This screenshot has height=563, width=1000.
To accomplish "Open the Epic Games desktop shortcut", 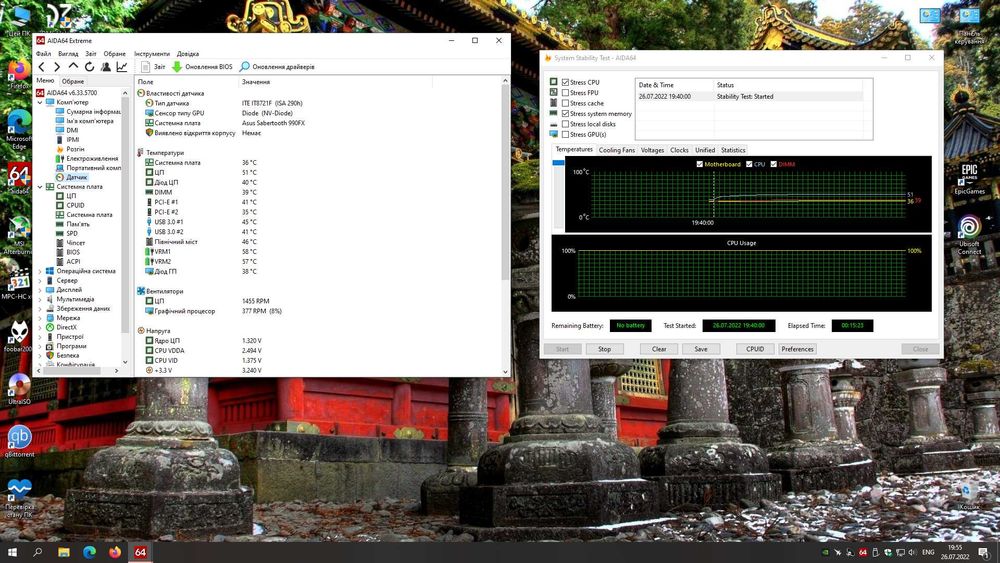I will tap(969, 179).
